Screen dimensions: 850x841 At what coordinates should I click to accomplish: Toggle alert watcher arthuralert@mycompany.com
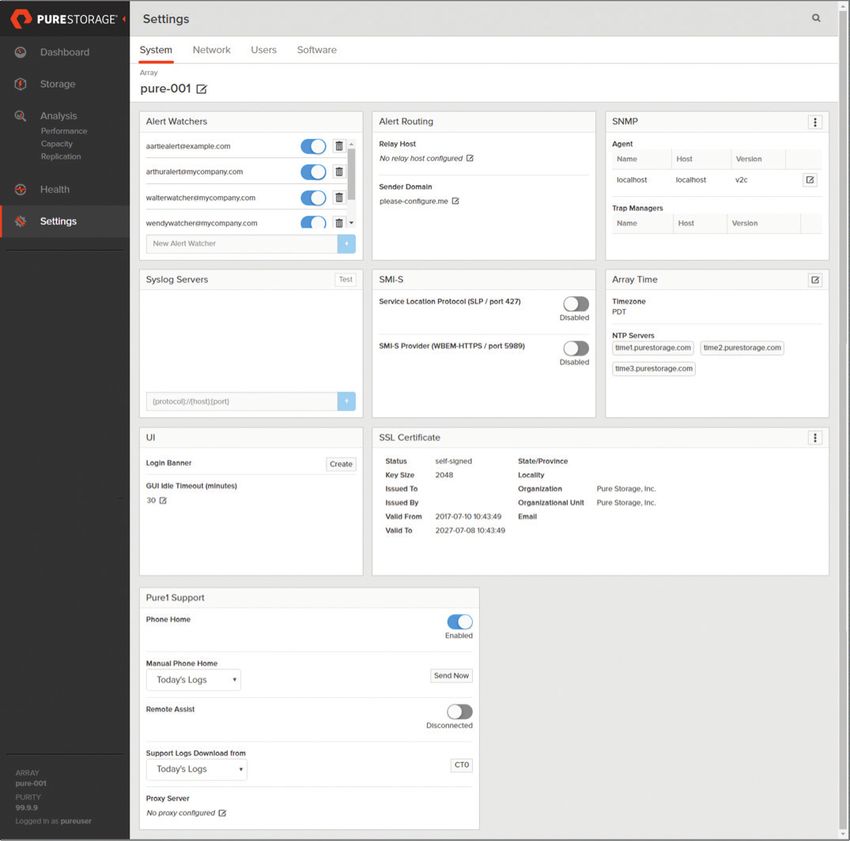click(x=313, y=172)
